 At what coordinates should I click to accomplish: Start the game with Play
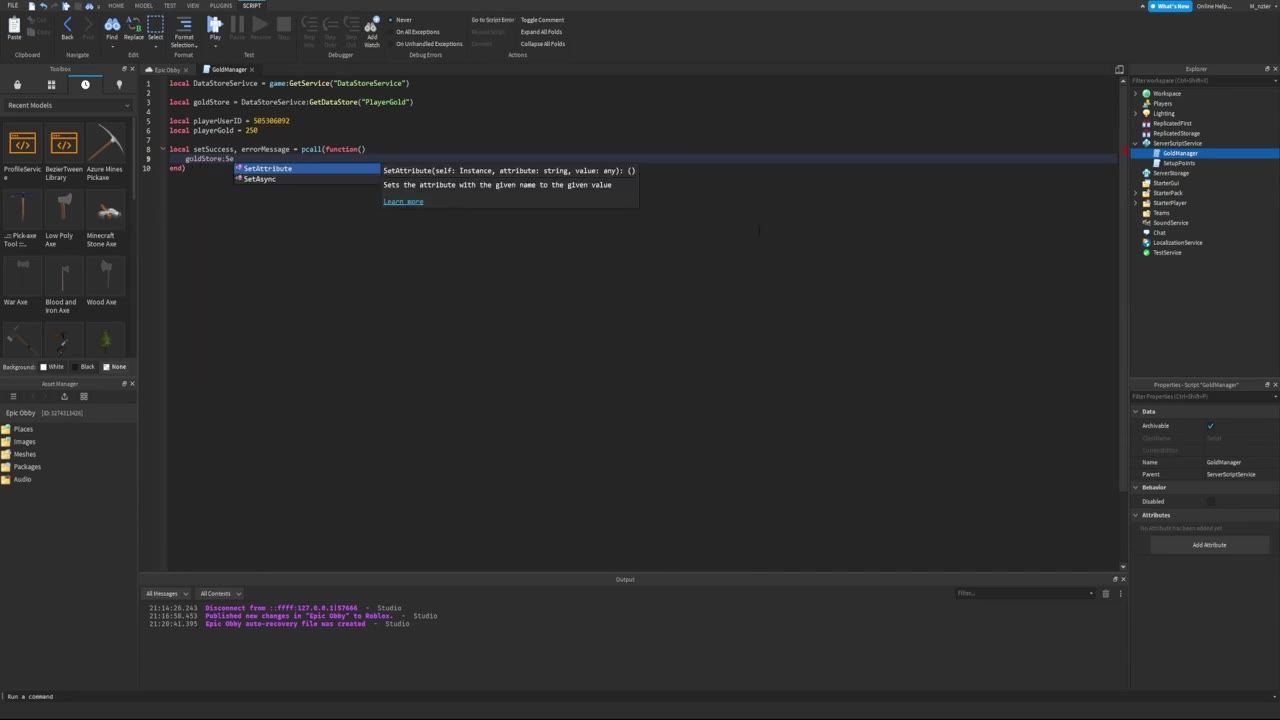[215, 24]
